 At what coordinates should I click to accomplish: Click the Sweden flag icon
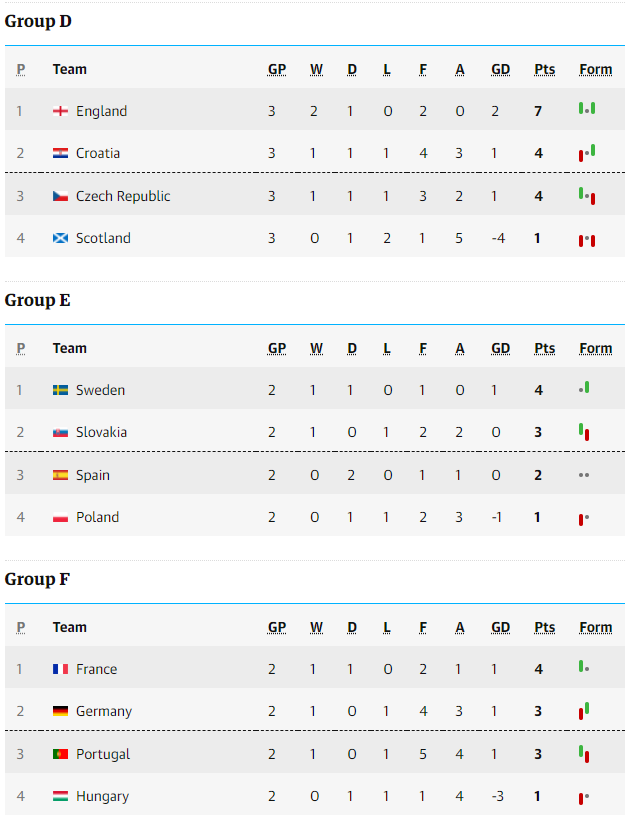[x=60, y=390]
